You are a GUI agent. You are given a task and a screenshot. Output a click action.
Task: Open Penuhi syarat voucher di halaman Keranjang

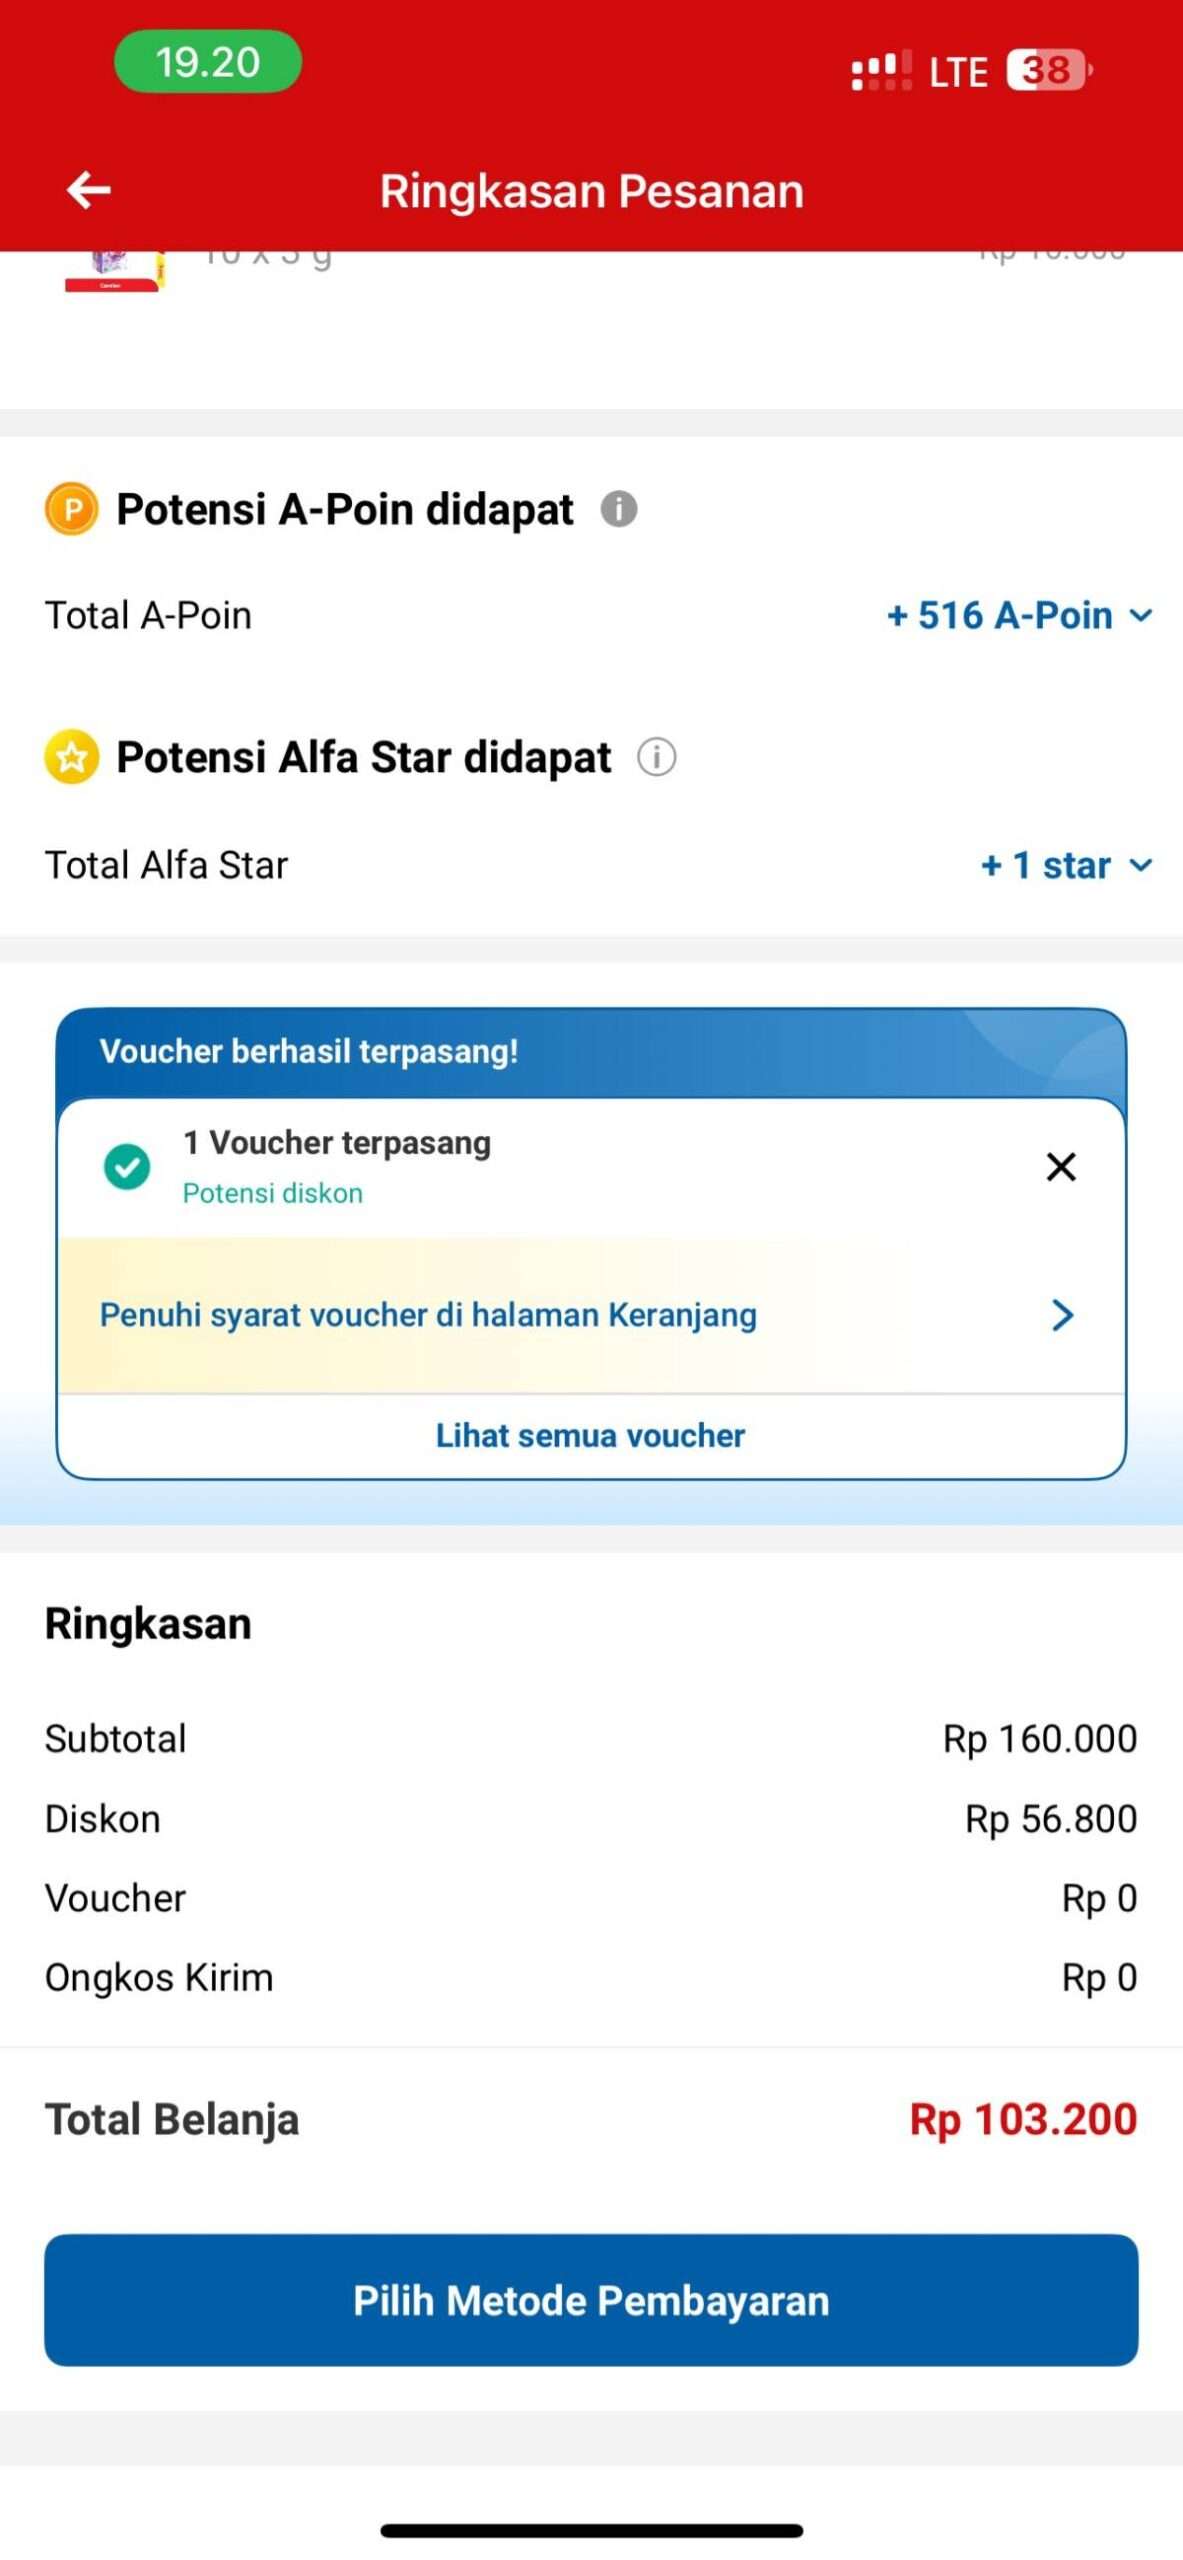click(428, 1315)
